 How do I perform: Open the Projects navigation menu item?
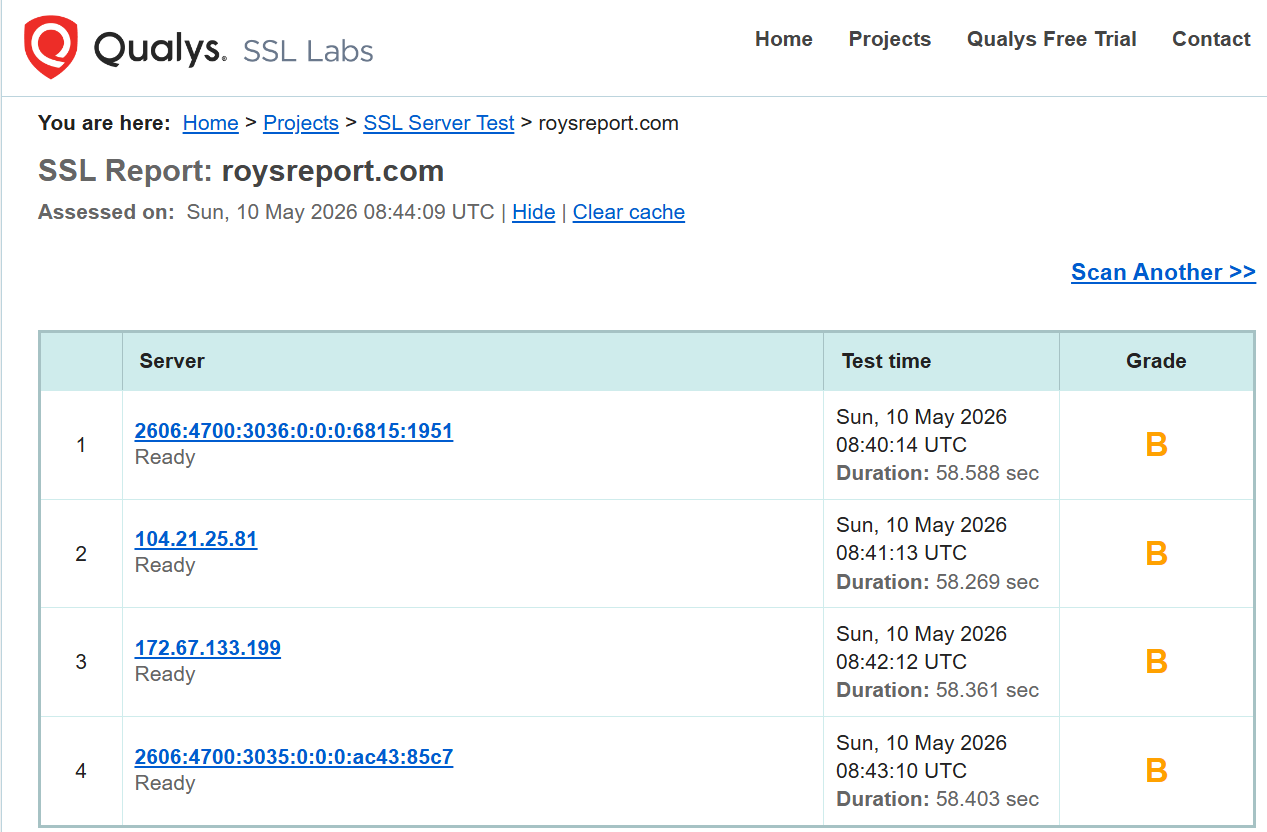[889, 39]
